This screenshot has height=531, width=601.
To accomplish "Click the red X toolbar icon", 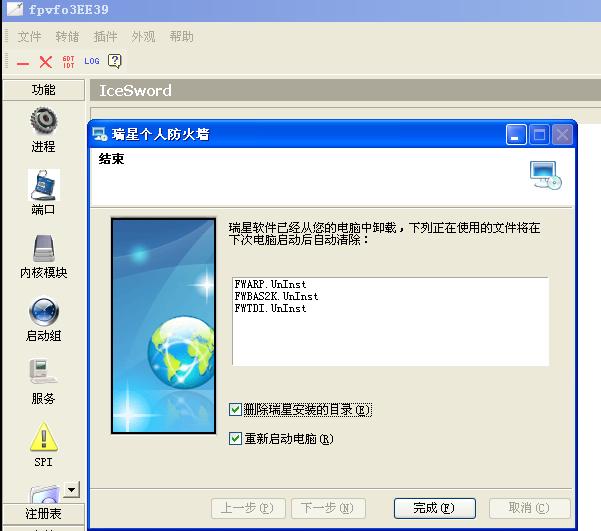I will (46, 61).
